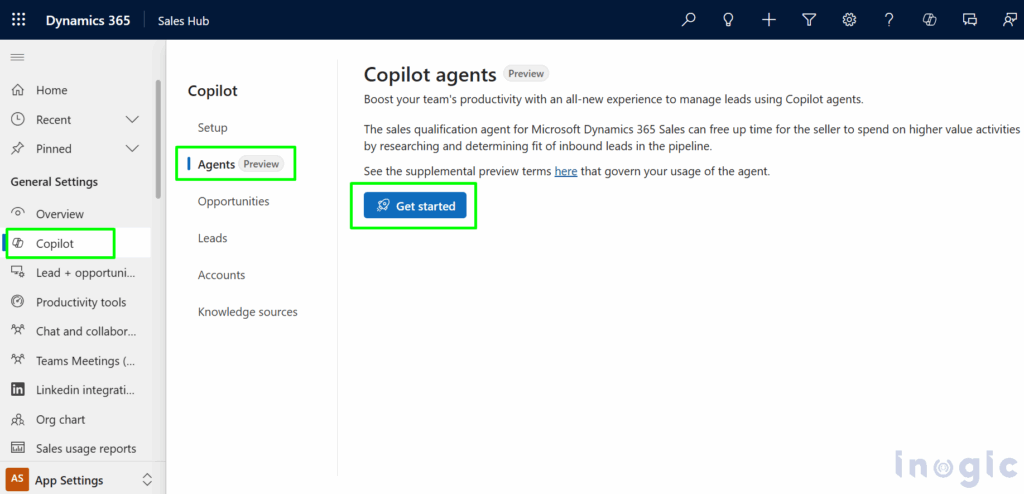The image size is (1024, 494).
Task: Collapse the hamburger site map menu
Action: (17, 58)
